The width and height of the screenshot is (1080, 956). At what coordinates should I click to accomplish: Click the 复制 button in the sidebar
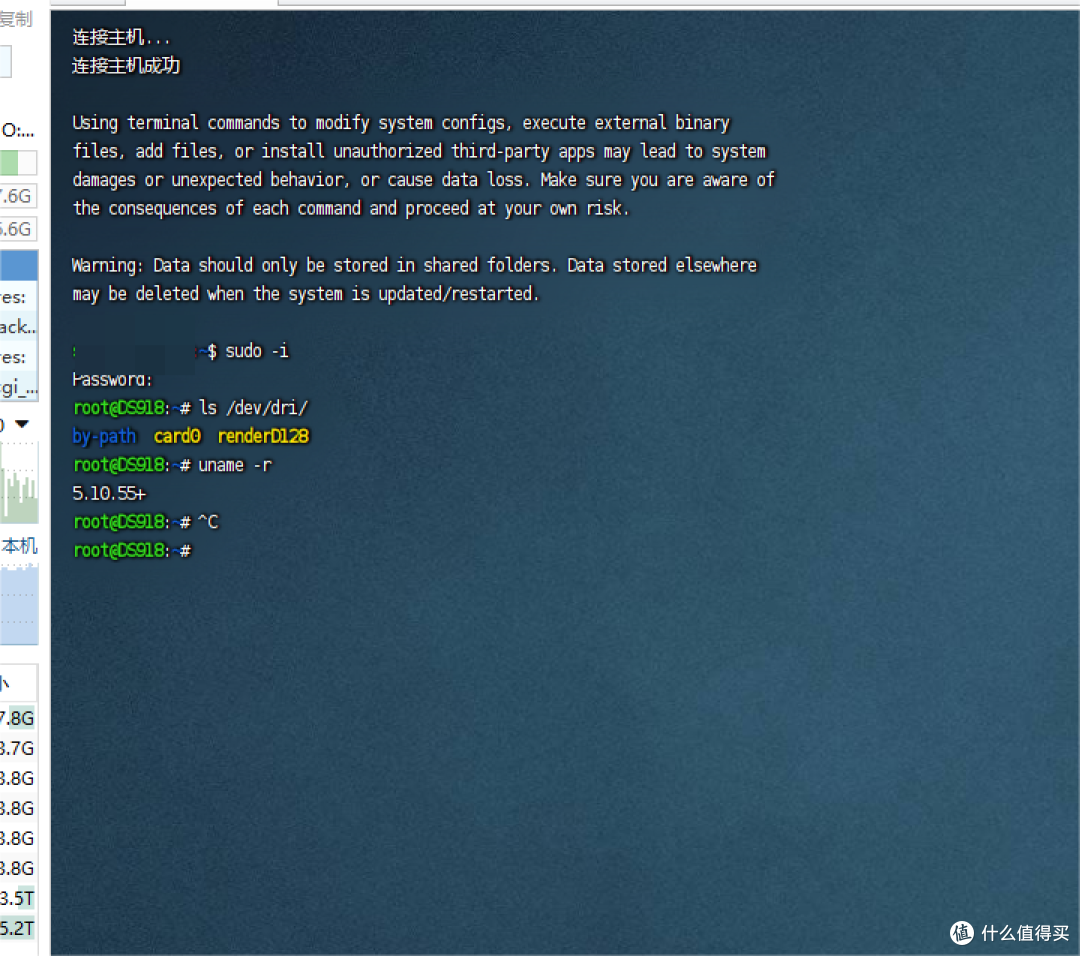(x=16, y=19)
